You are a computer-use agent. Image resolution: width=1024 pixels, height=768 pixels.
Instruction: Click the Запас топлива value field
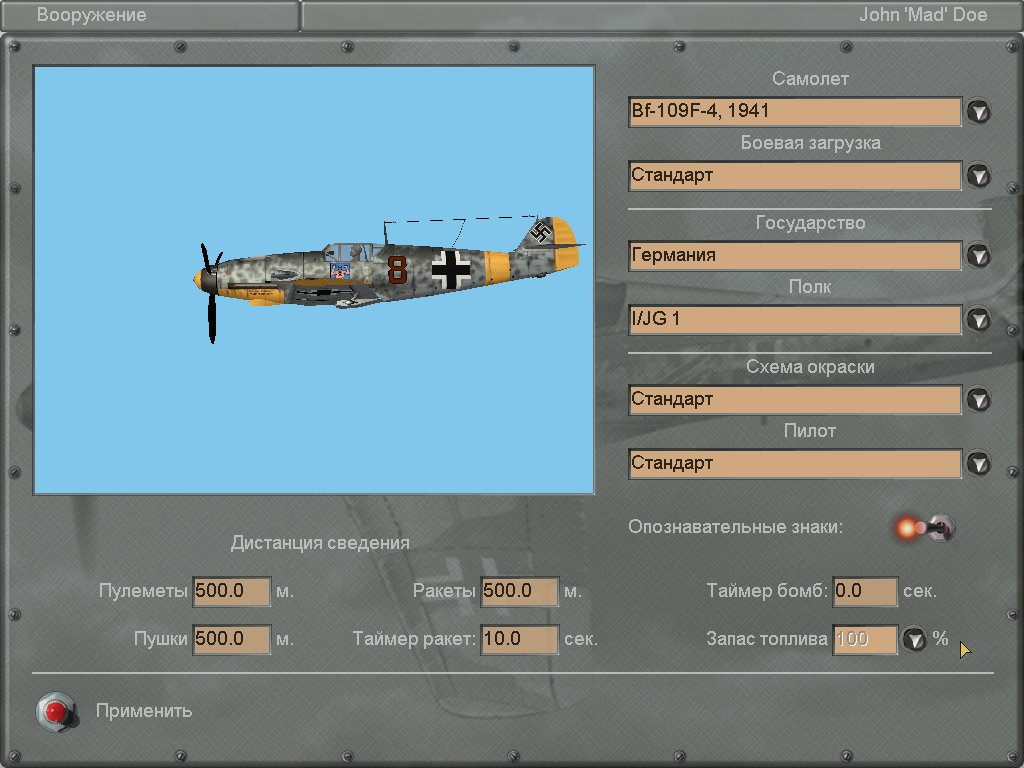pyautogui.click(x=865, y=639)
